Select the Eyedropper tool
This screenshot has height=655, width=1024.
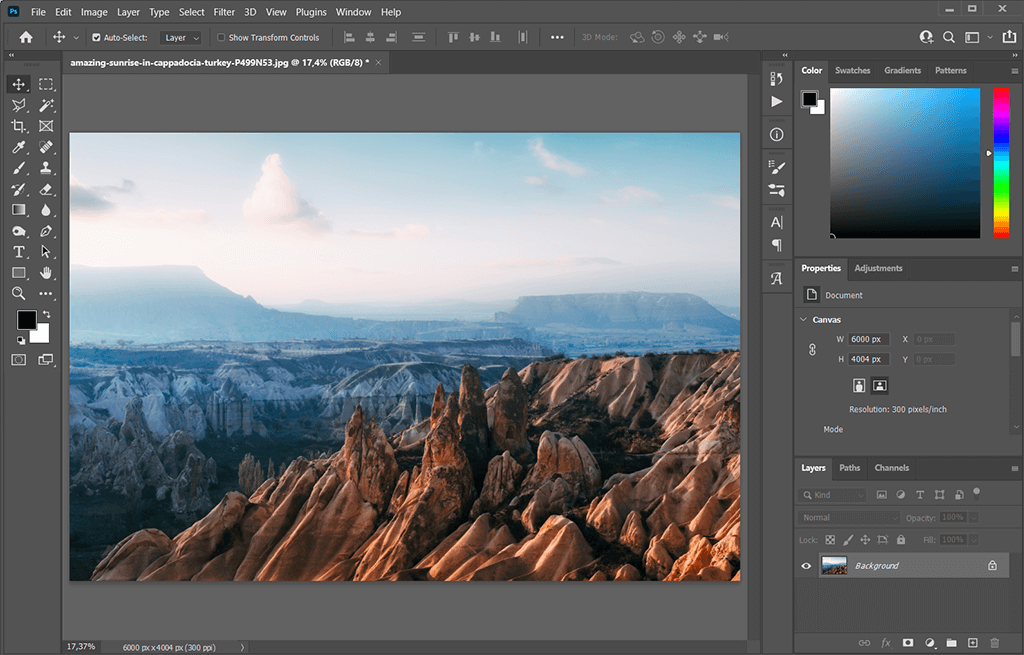18,147
